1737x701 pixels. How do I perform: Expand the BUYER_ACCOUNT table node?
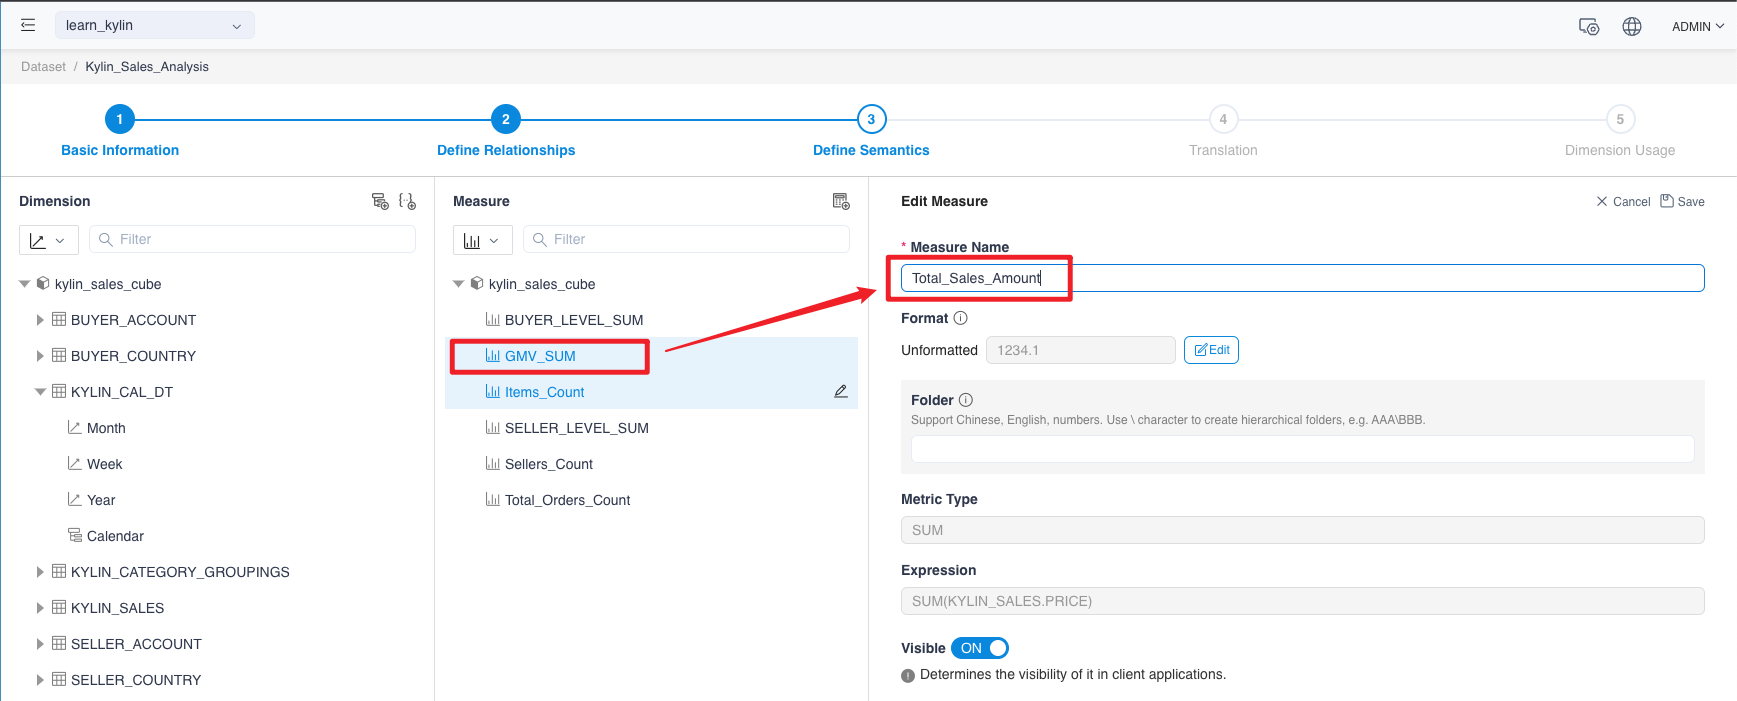[x=40, y=320]
